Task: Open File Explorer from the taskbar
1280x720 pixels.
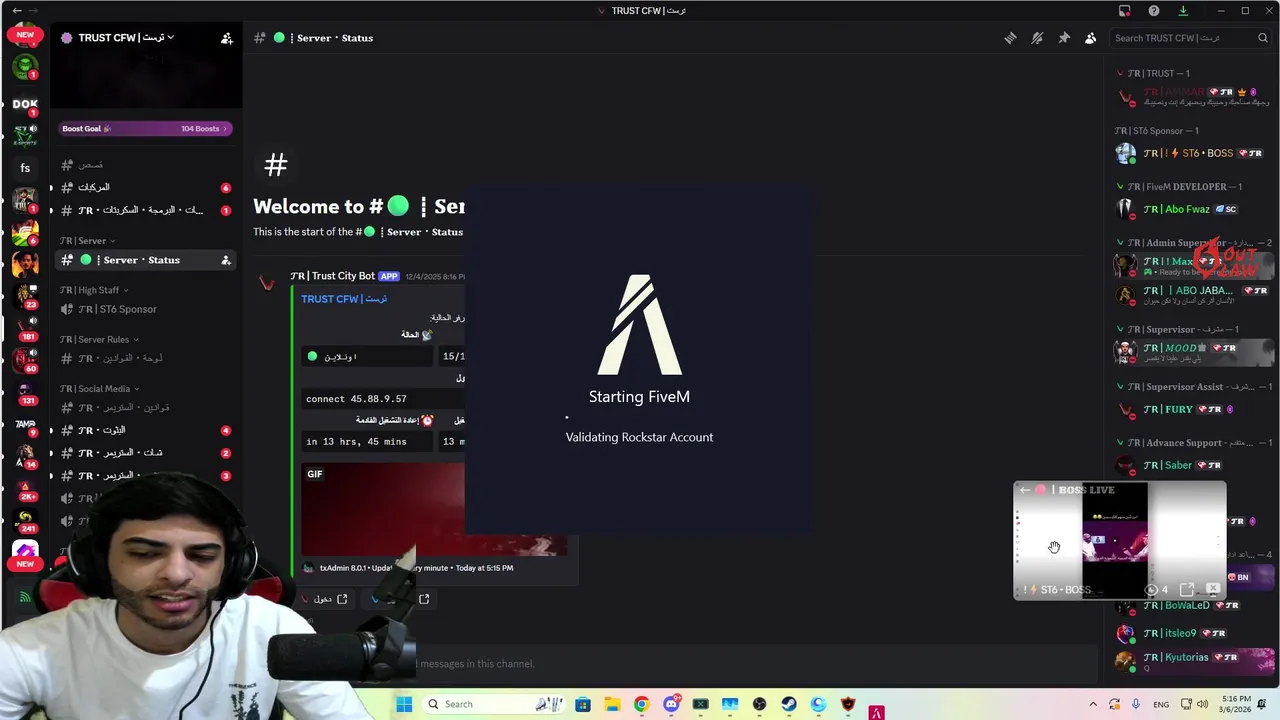Action: coord(612,704)
